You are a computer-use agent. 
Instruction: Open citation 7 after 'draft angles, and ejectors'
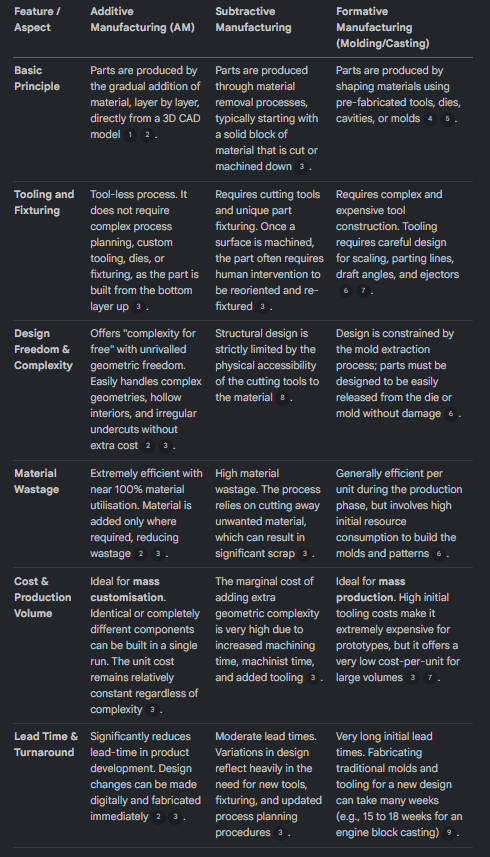pyautogui.click(x=363, y=291)
